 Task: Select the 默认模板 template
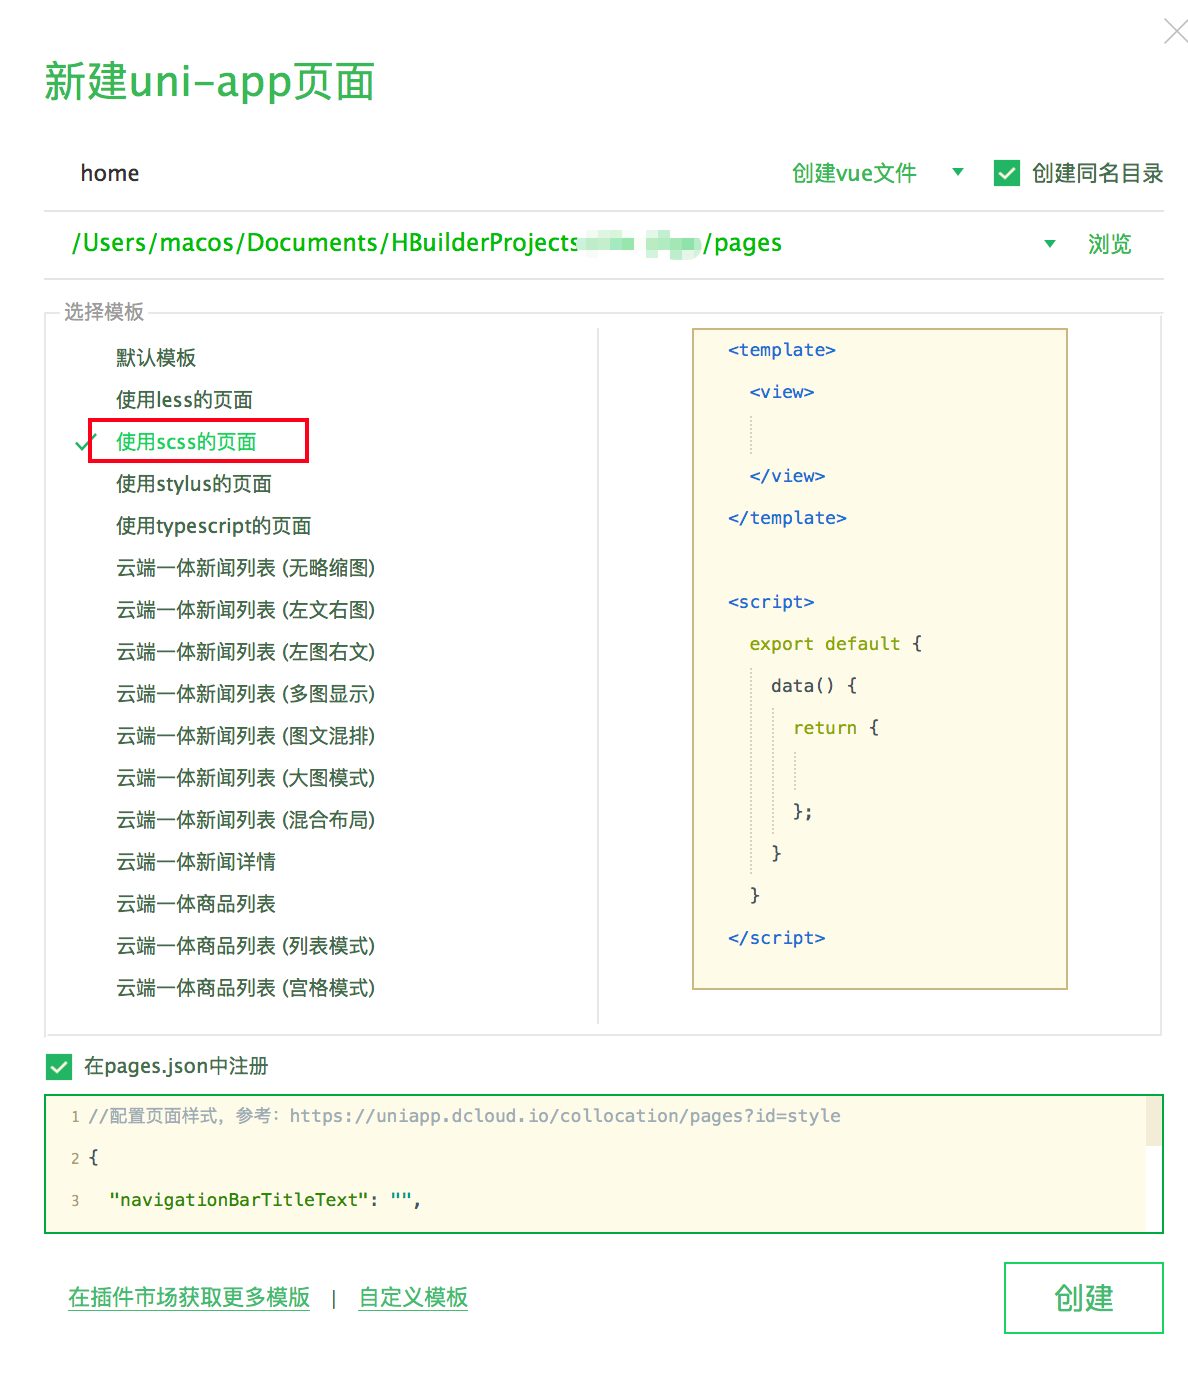[156, 358]
